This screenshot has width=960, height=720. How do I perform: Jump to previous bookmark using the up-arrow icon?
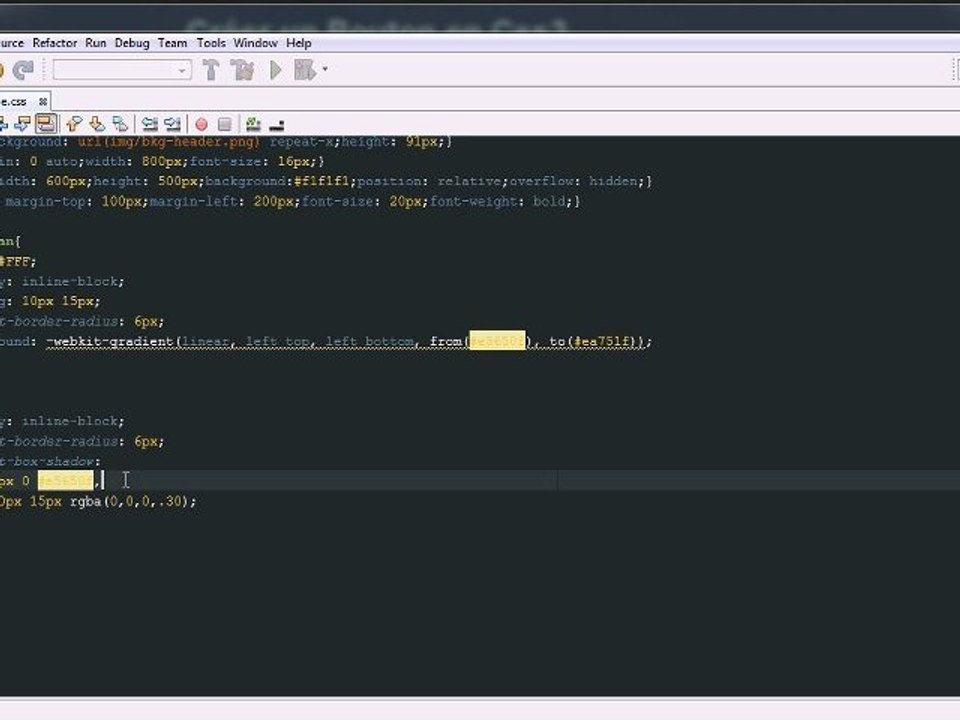point(74,124)
